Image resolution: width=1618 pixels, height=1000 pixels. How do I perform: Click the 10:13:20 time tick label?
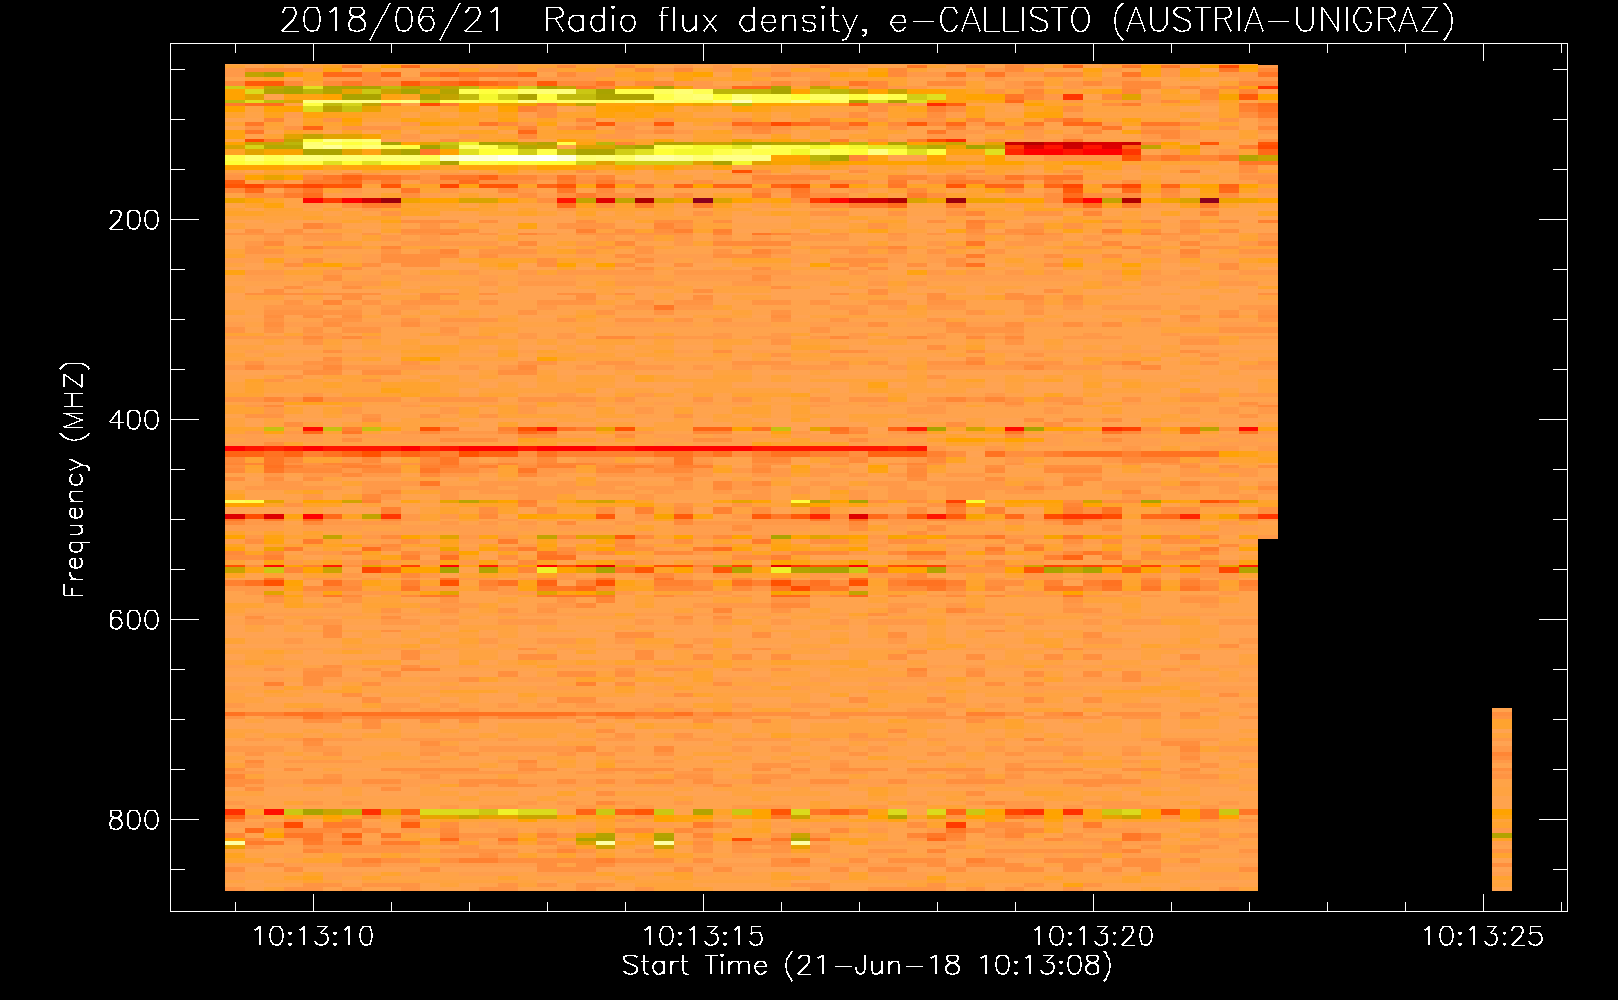click(x=1093, y=936)
